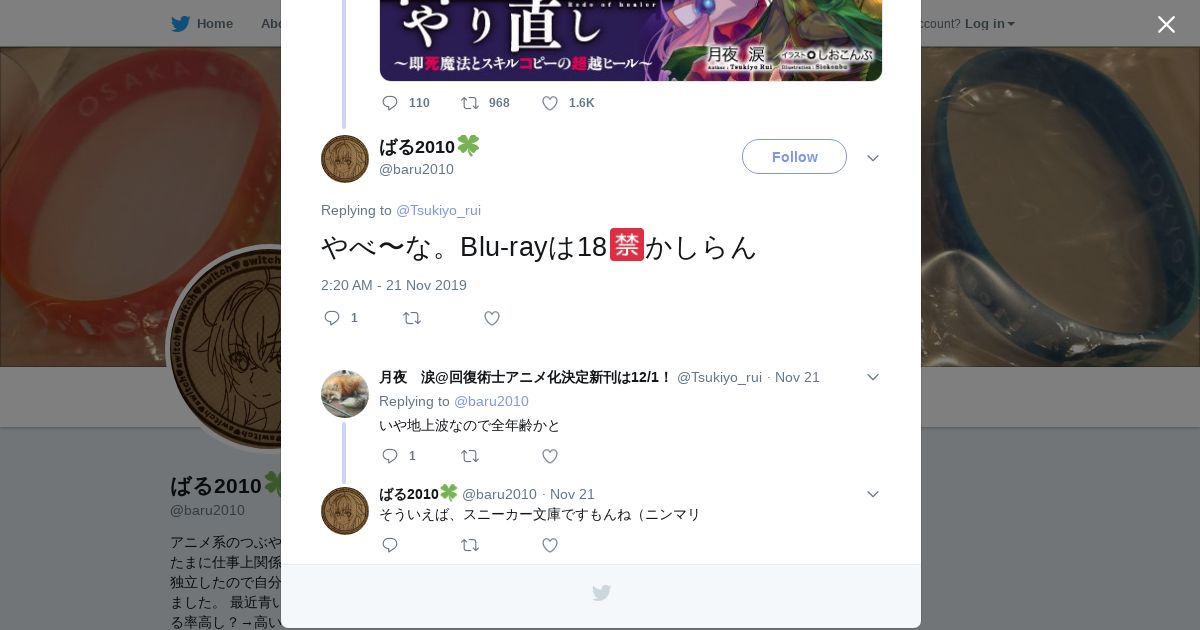Open the Twitter Home icon in navbar
Image resolution: width=1200 pixels, height=630 pixels.
click(180, 24)
